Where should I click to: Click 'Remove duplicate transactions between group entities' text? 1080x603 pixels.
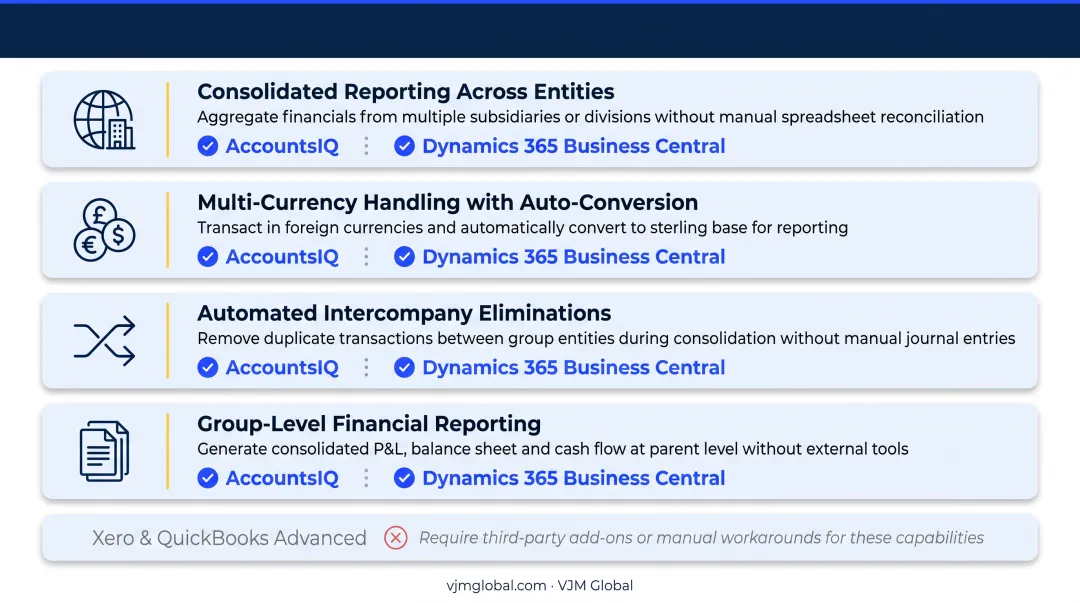pos(606,338)
